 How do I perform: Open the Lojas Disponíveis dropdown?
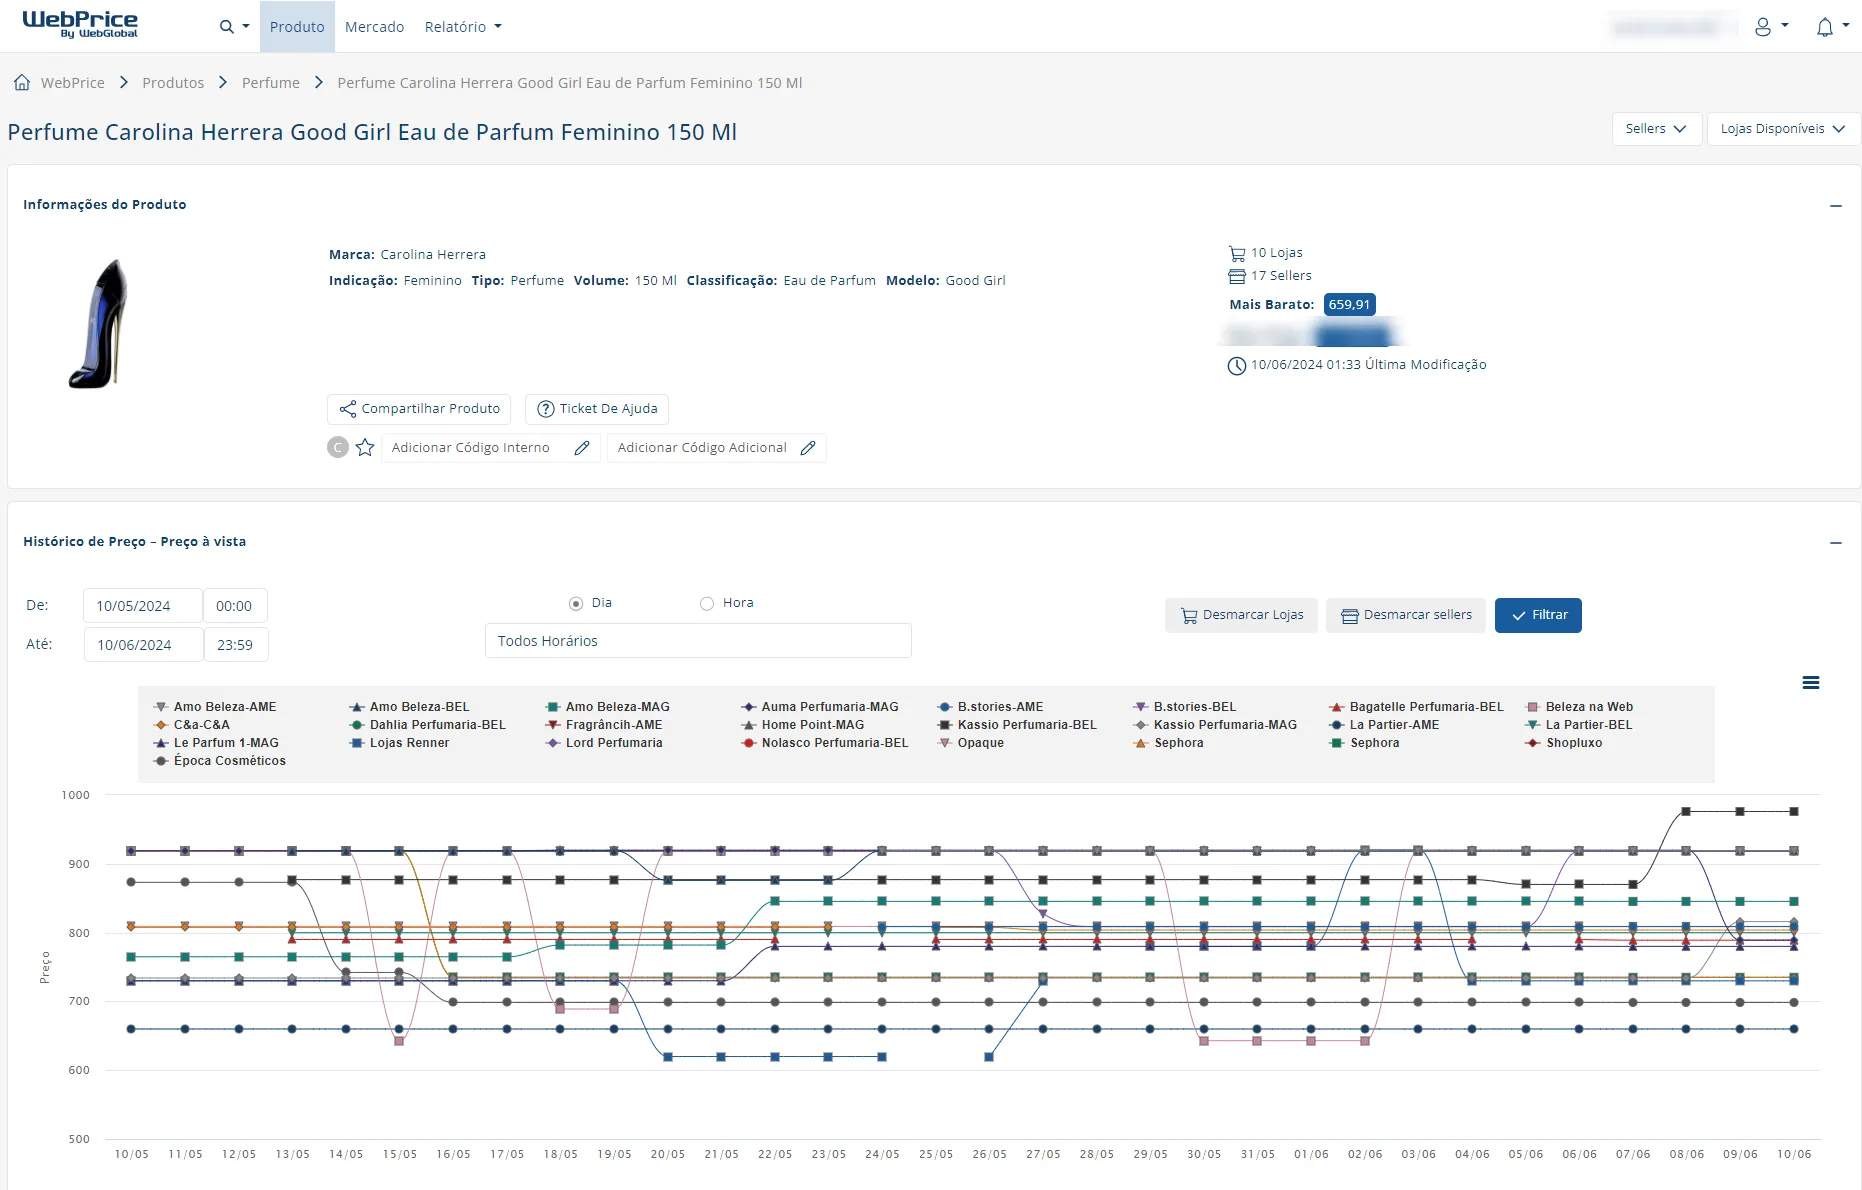pos(1783,129)
